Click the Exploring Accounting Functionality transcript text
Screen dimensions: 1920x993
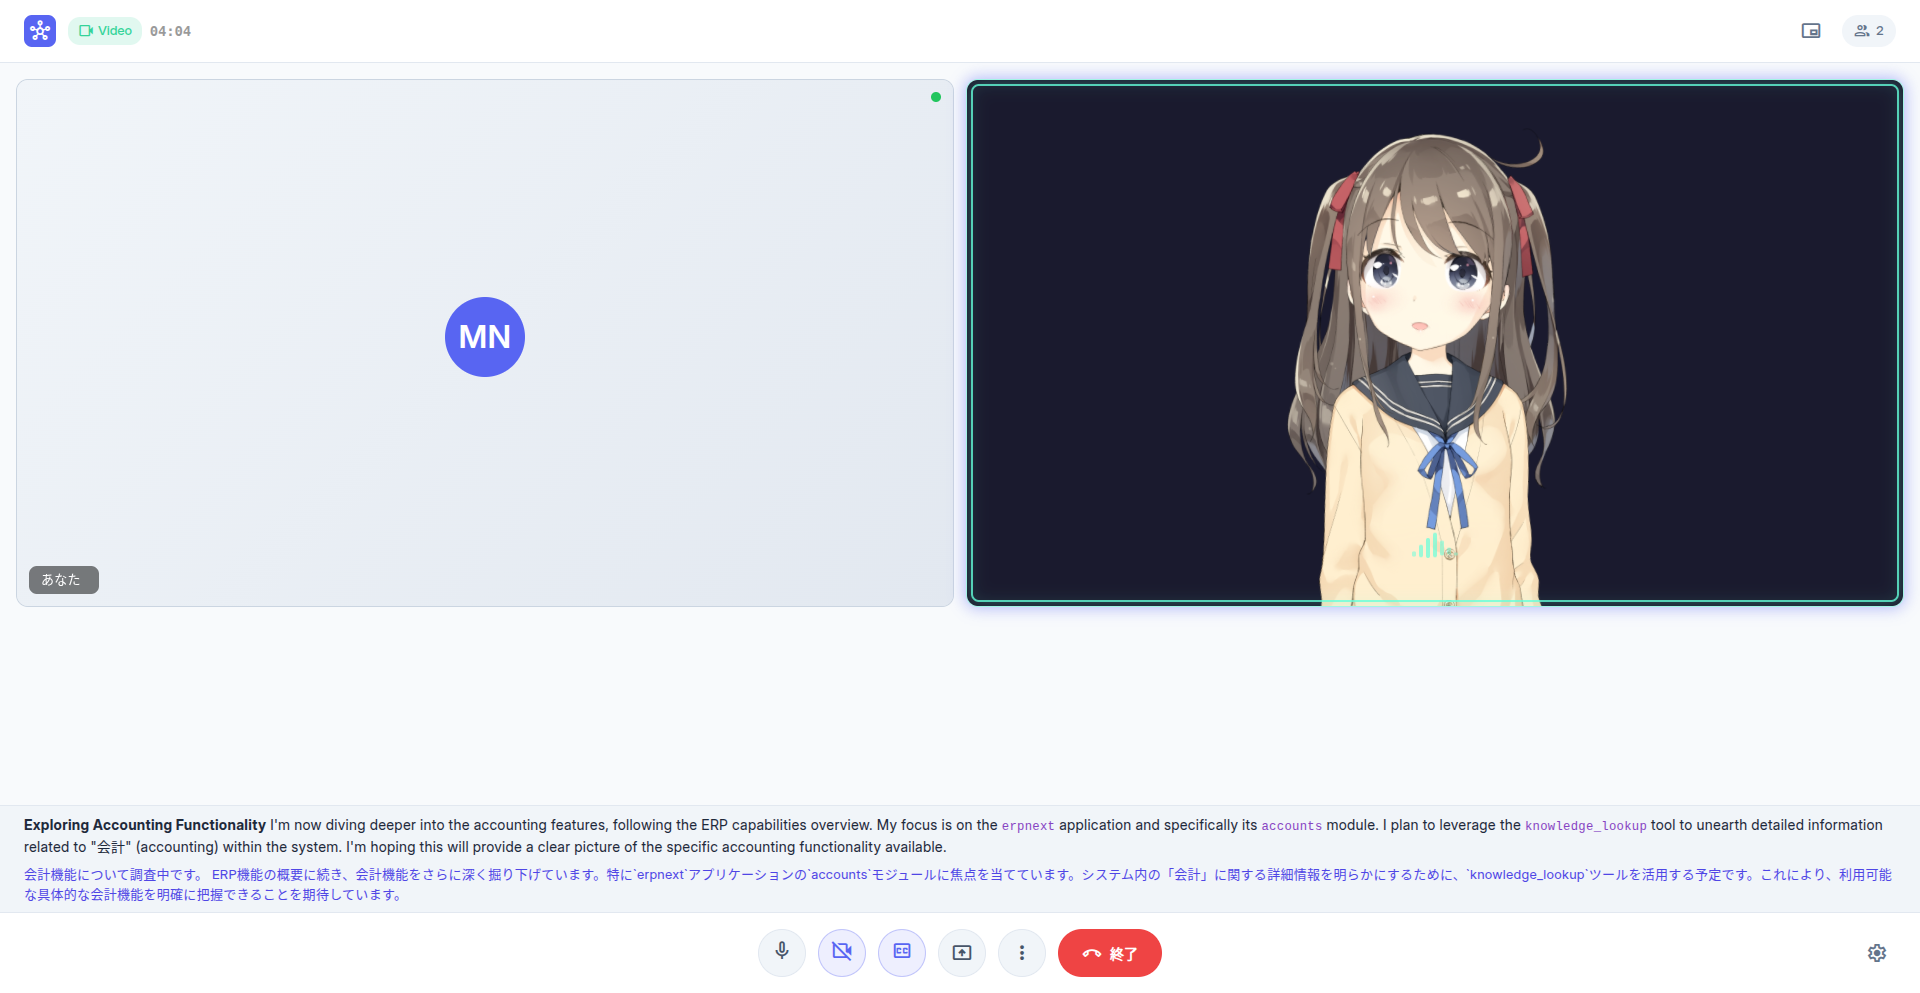click(x=143, y=825)
